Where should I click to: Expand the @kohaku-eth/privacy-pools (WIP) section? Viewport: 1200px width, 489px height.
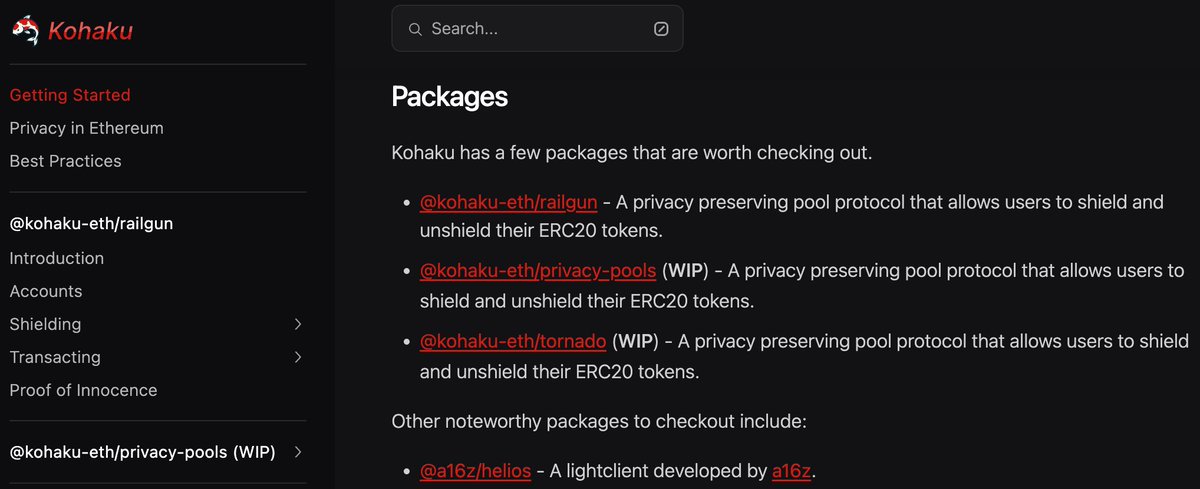tap(298, 452)
